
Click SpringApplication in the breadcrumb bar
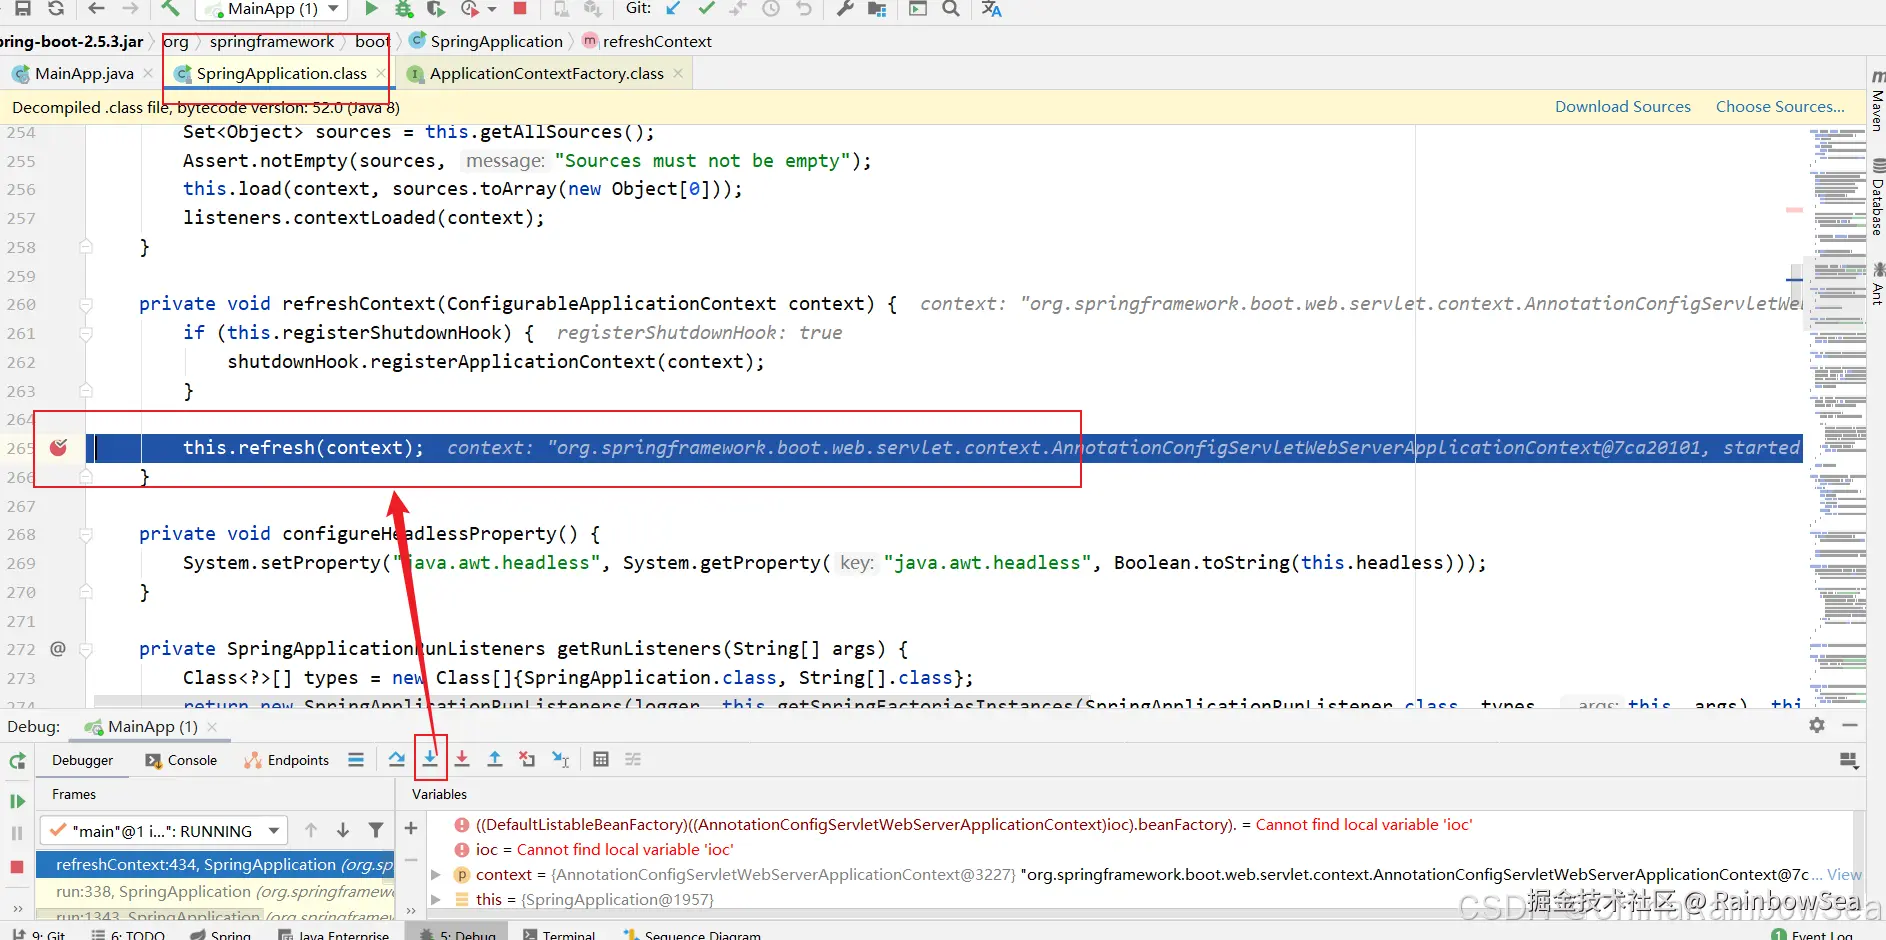point(496,41)
